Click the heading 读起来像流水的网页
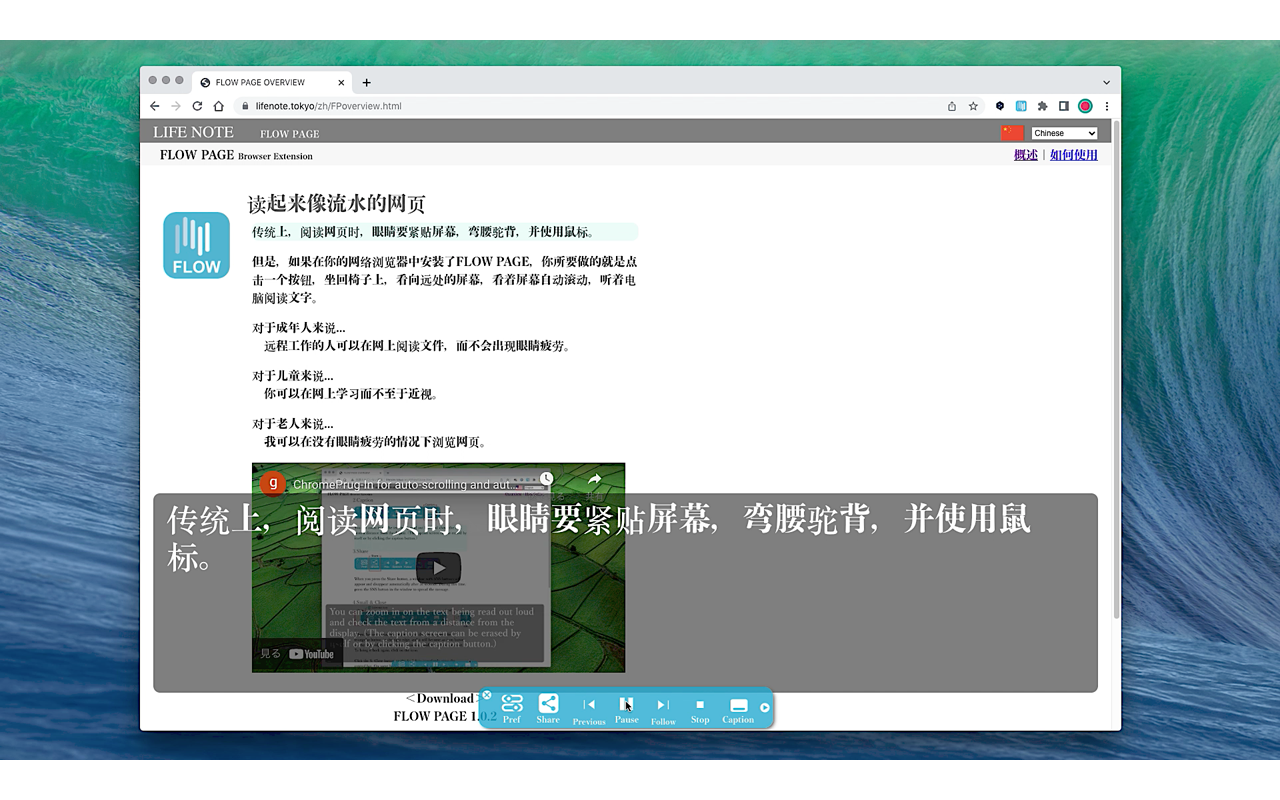This screenshot has width=1280, height=800. click(x=337, y=204)
